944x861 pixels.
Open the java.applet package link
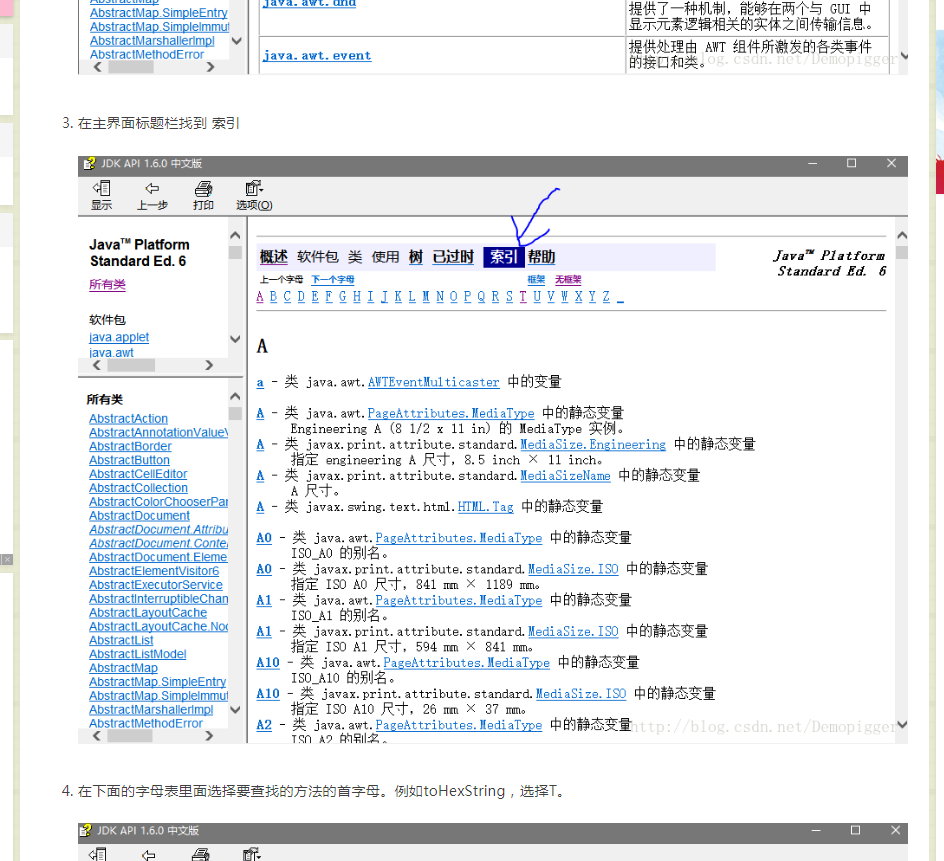click(x=119, y=337)
